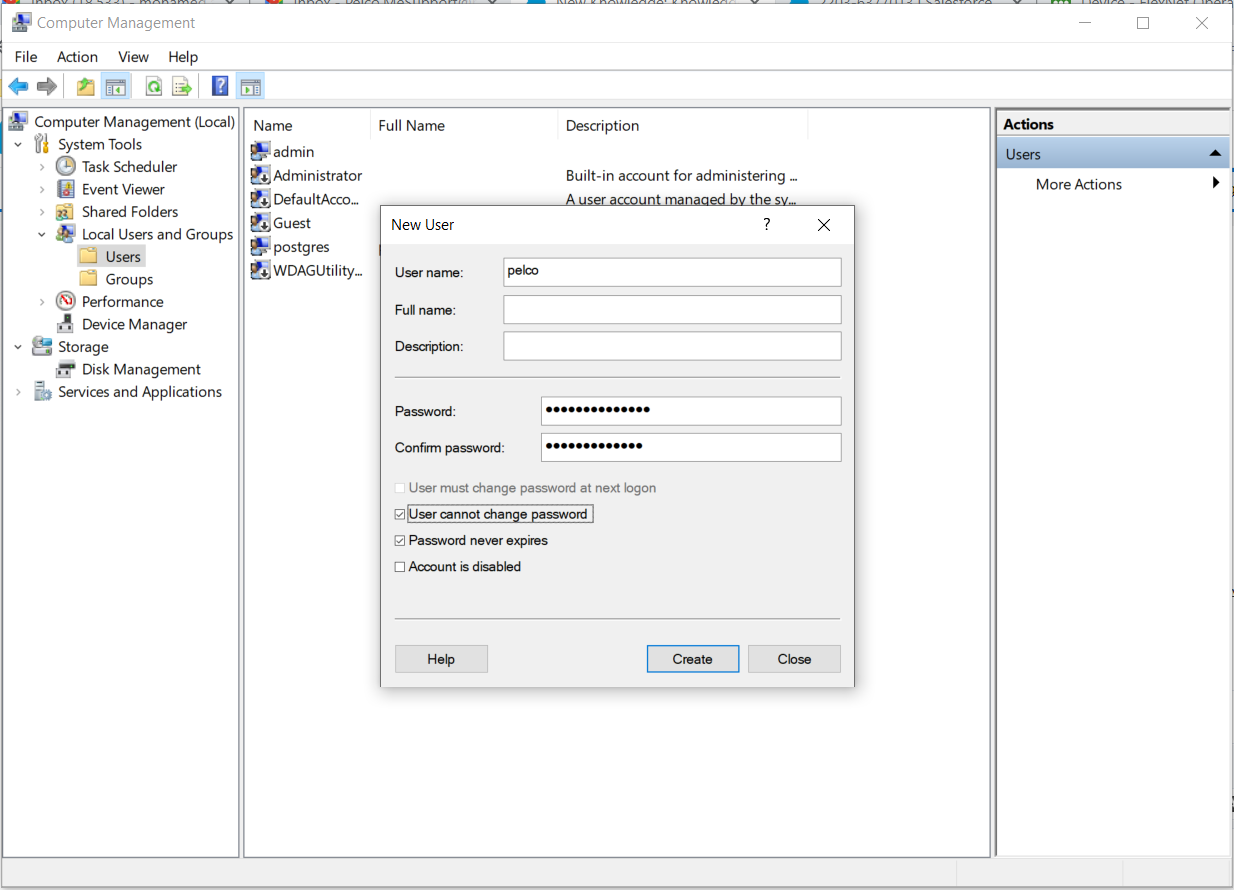Expand the Event Viewer node

click(42, 189)
